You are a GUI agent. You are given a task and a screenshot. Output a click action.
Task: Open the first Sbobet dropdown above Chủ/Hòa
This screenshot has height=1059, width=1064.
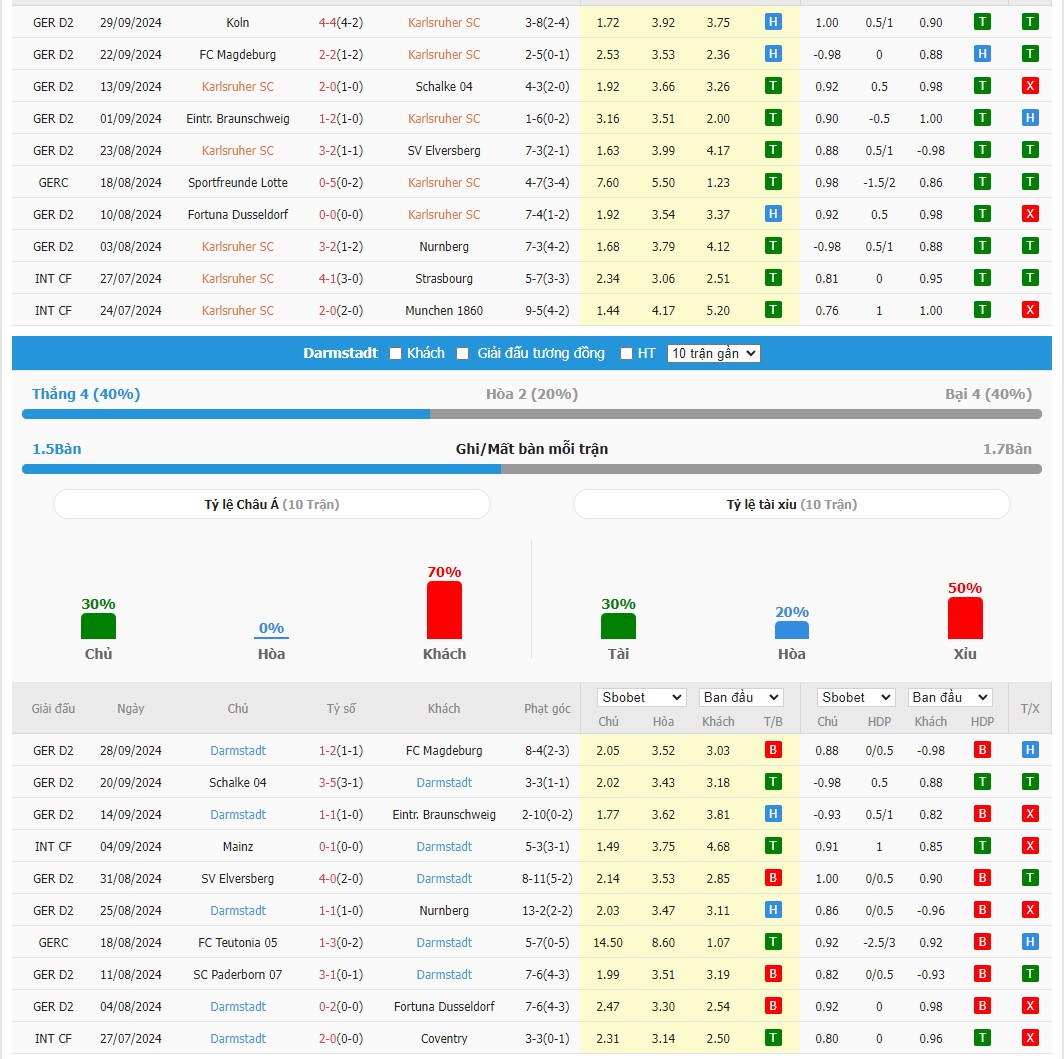[x=641, y=697]
